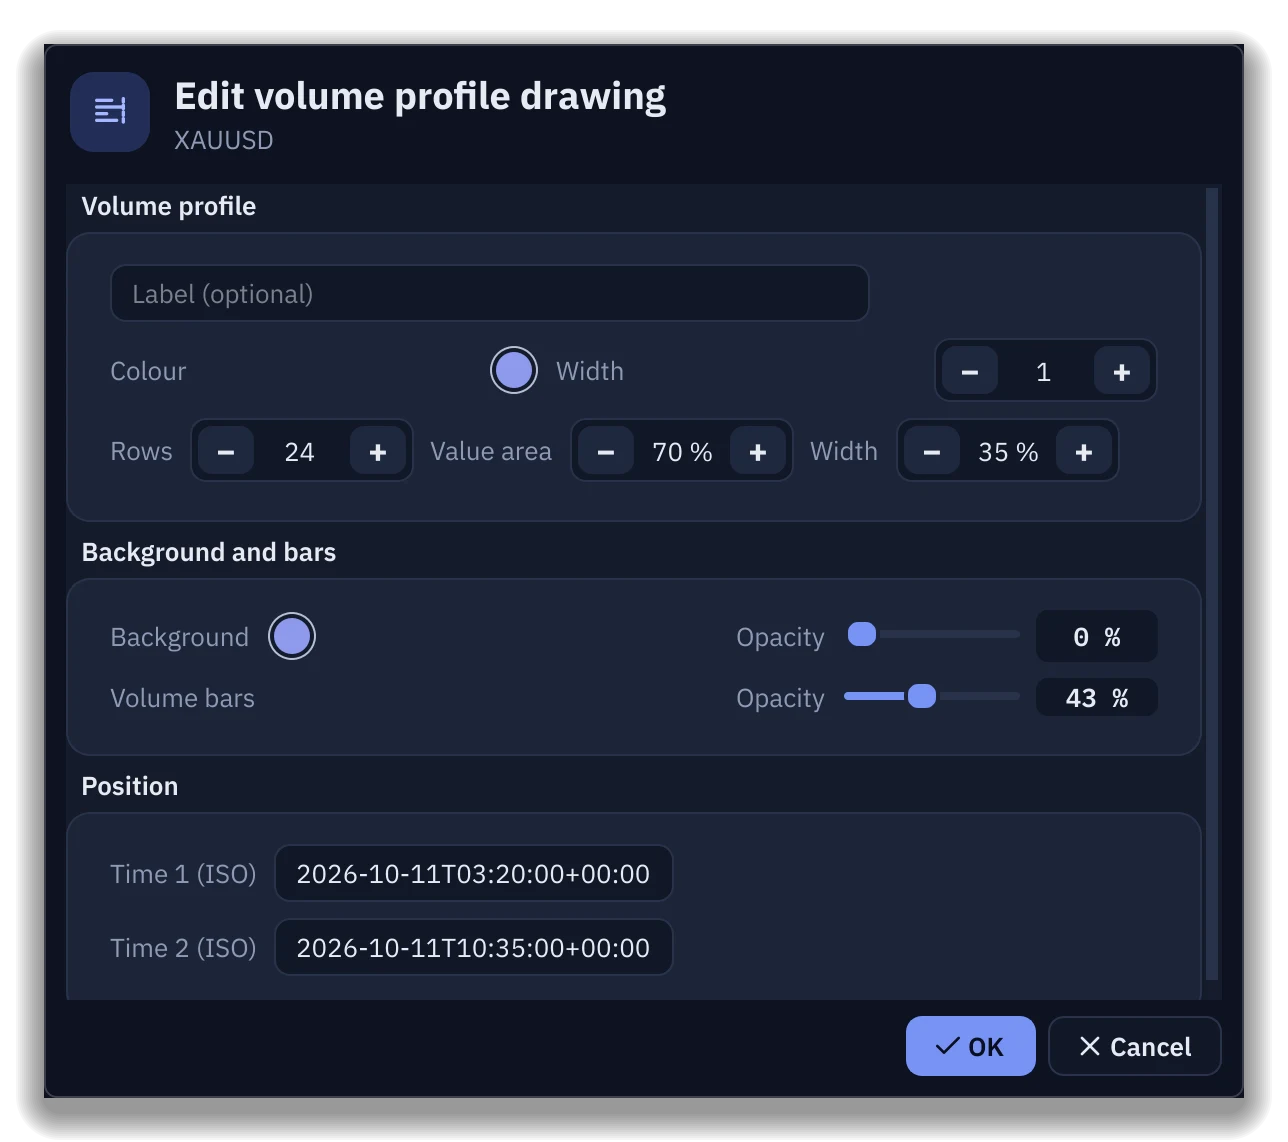Click the Rows value 24
This screenshot has height=1142, width=1288.
point(300,452)
